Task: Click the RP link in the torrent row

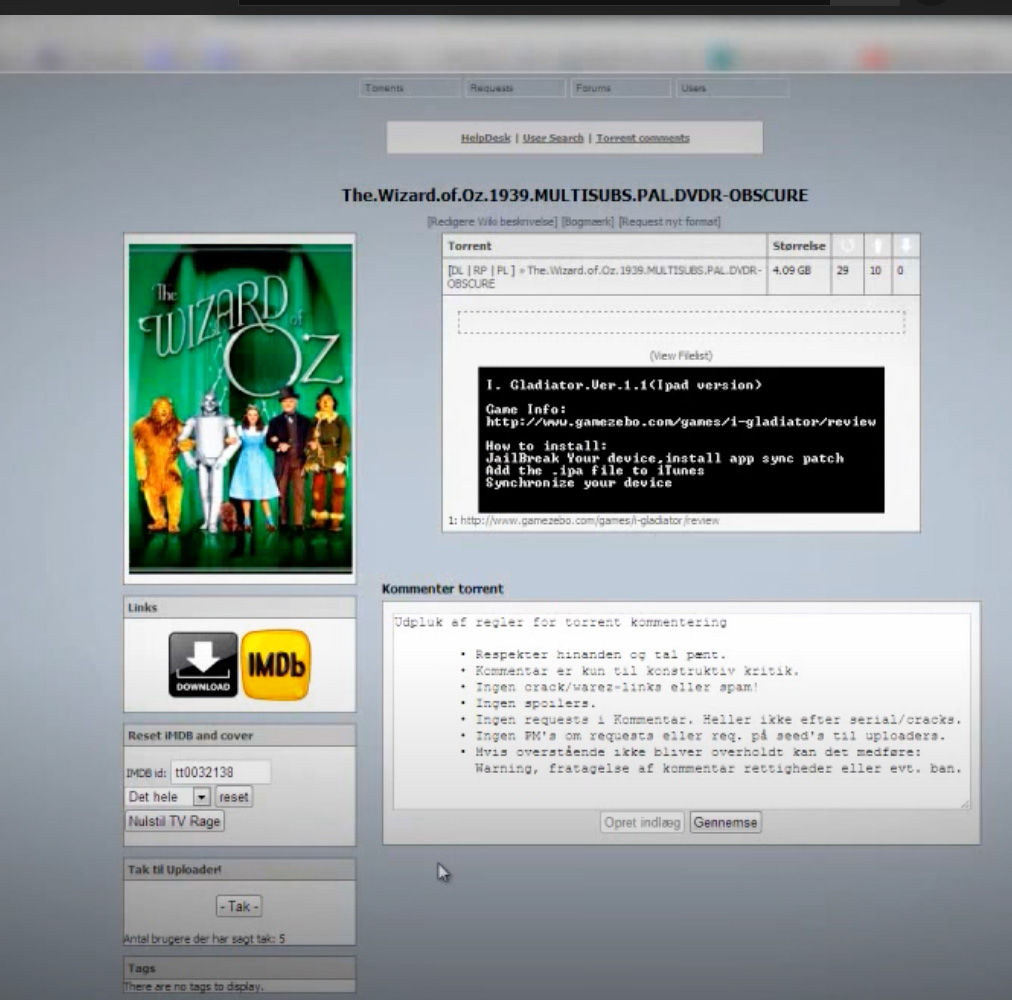Action: [480, 270]
